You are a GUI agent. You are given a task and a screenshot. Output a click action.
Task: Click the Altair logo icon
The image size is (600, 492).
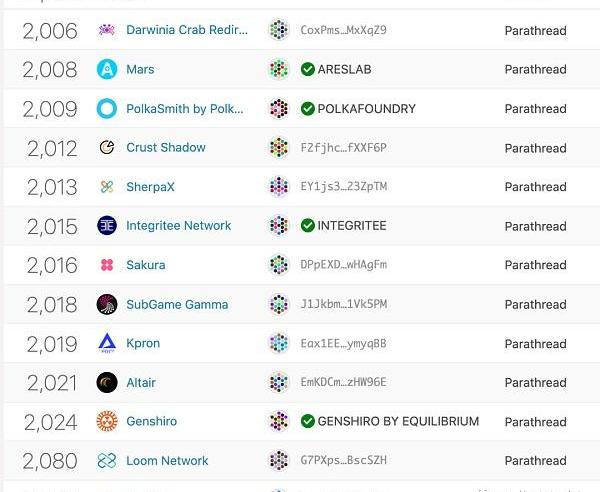[107, 382]
